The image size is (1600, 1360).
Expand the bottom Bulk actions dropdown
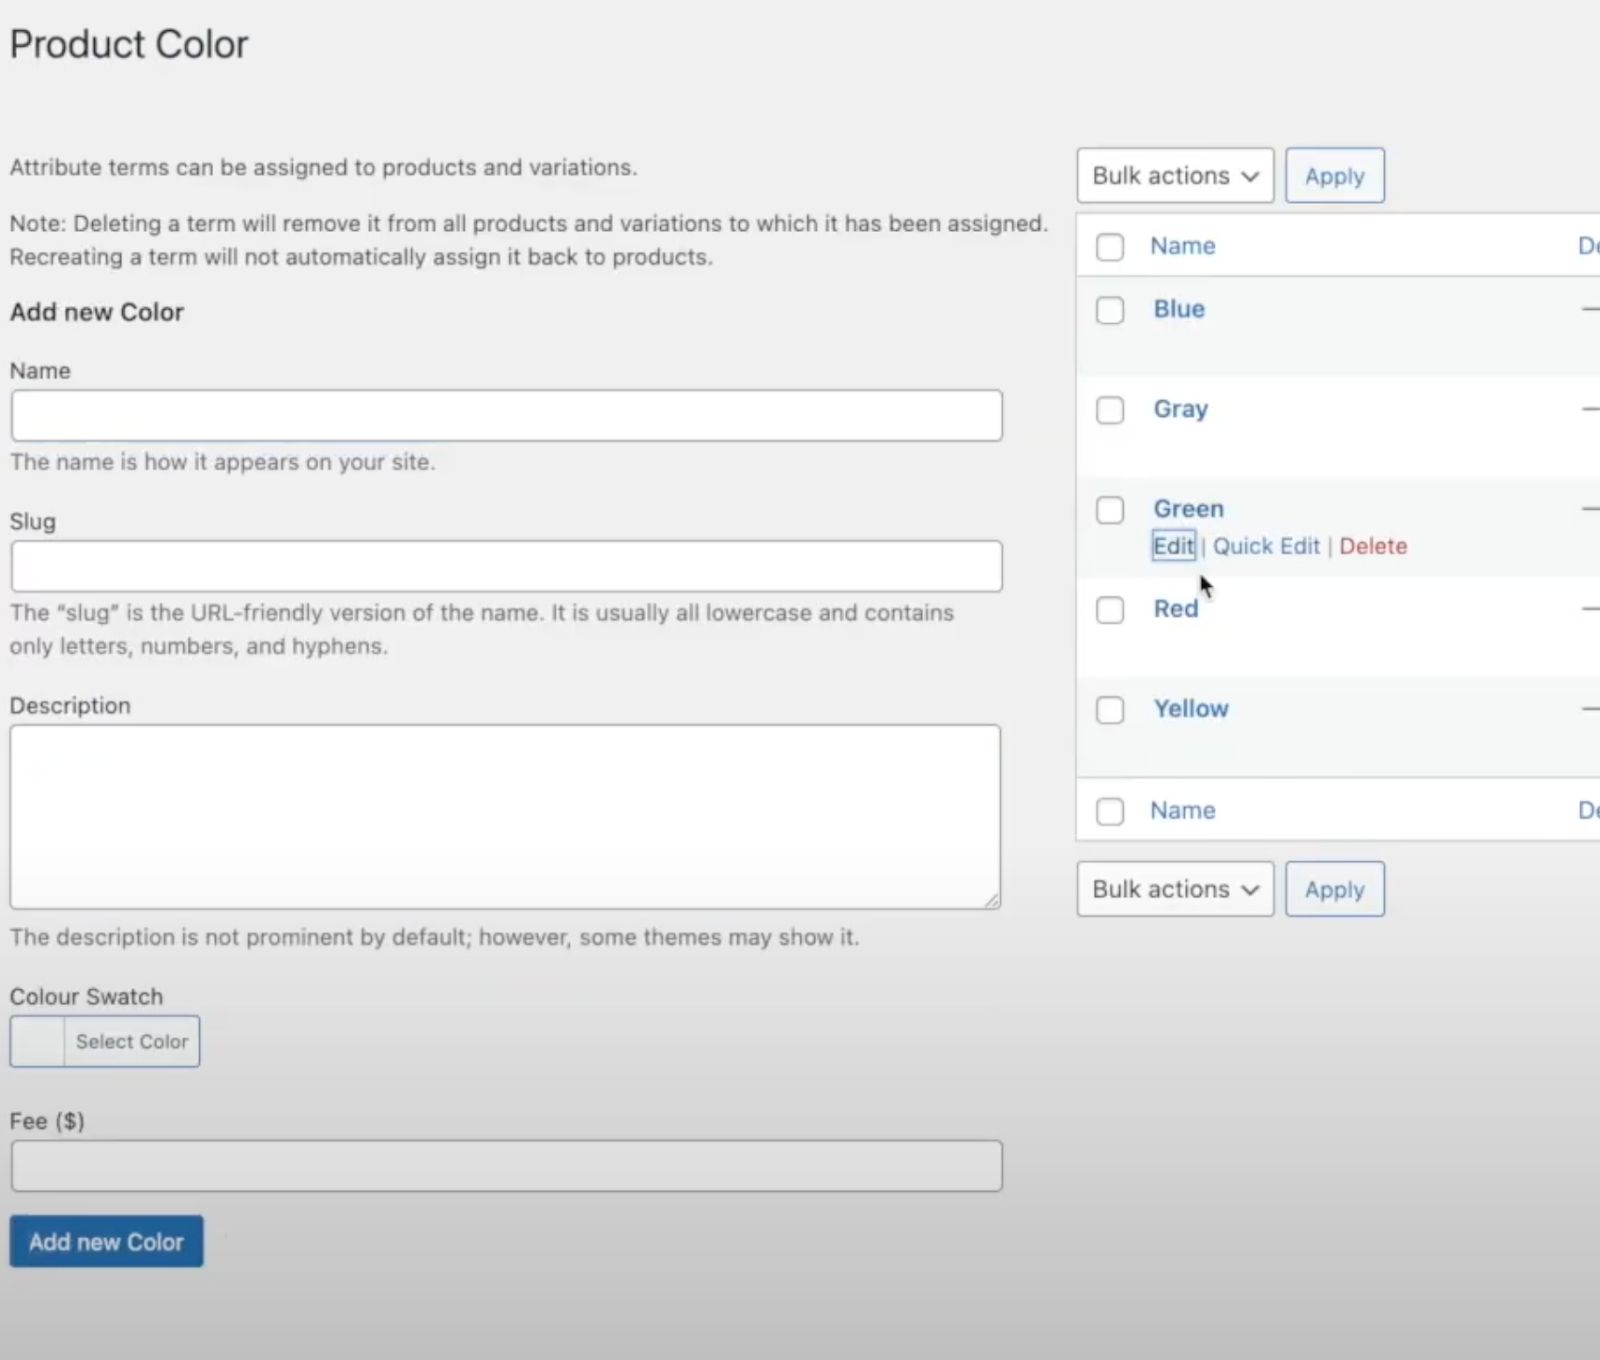[x=1175, y=889]
